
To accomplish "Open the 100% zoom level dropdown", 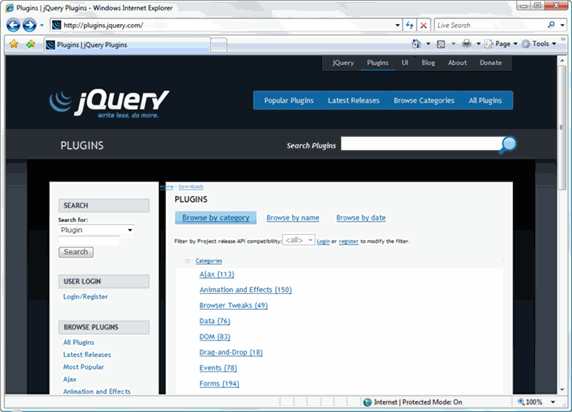I will point(553,402).
